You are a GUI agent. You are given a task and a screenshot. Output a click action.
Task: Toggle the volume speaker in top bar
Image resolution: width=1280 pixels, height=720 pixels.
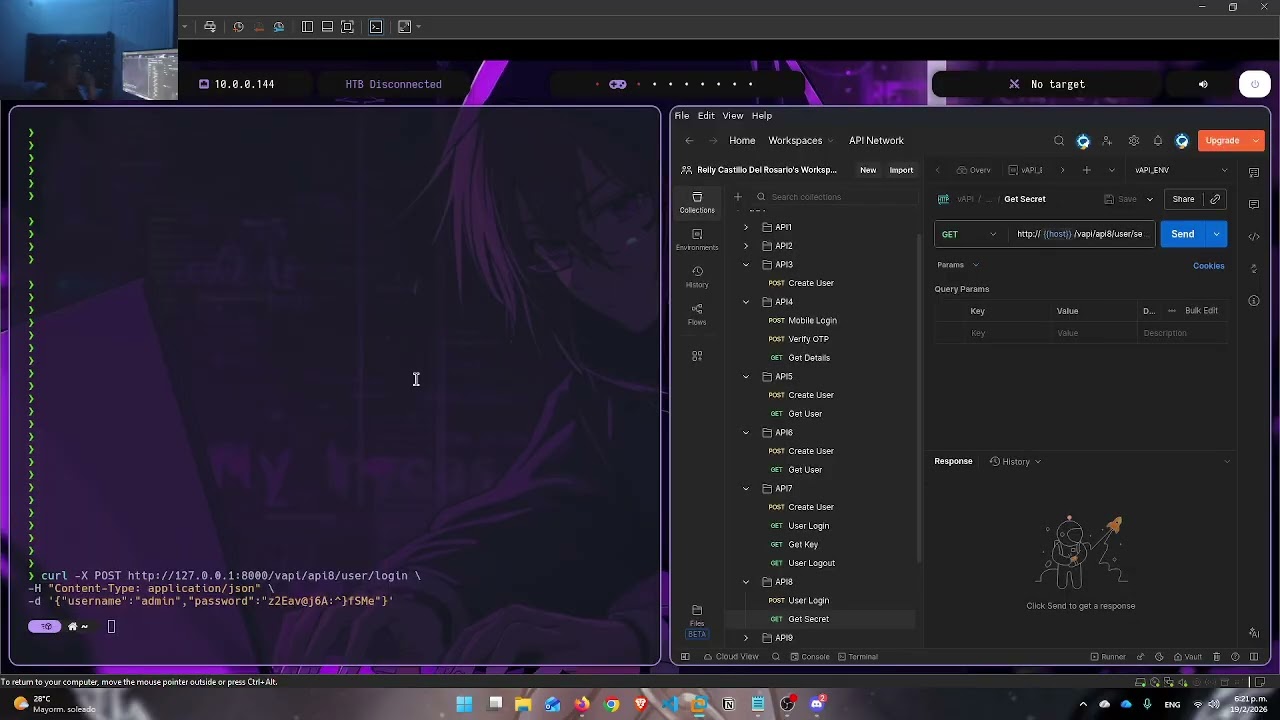click(1203, 84)
